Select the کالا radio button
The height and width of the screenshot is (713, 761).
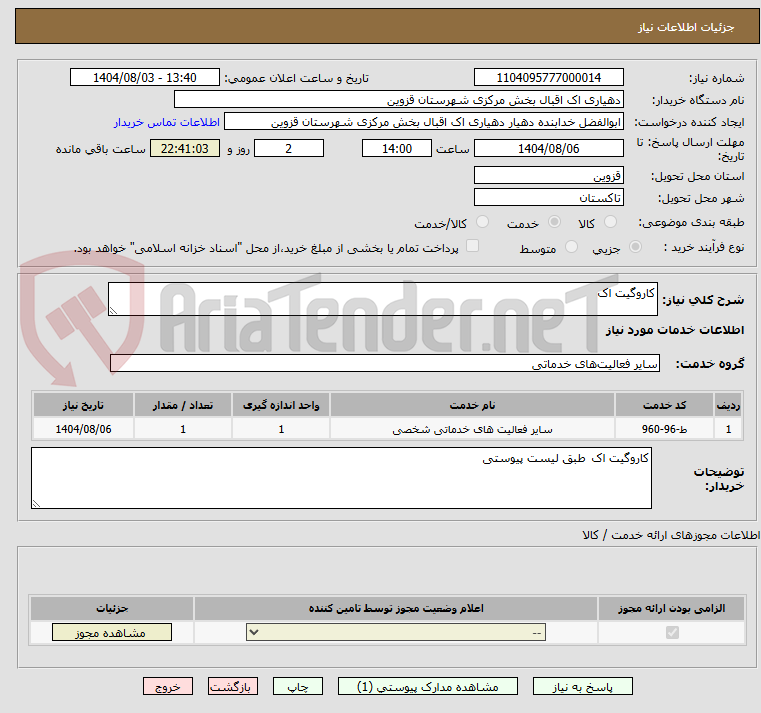point(610,222)
